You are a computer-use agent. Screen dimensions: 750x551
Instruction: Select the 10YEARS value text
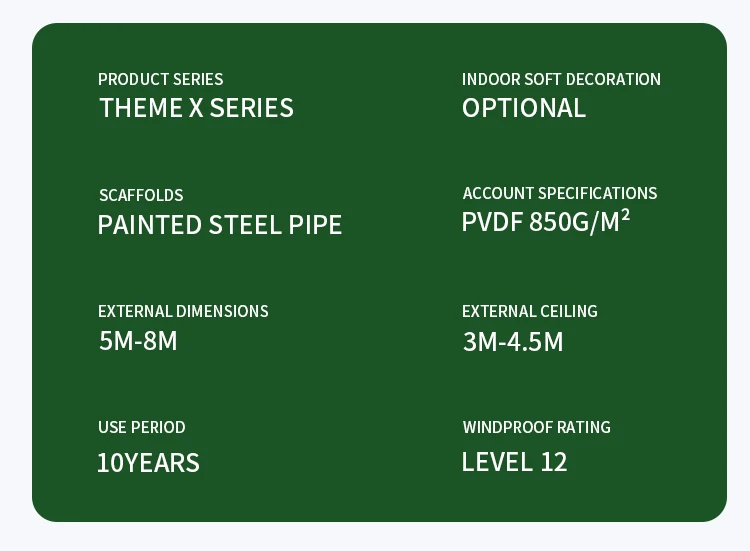148,463
